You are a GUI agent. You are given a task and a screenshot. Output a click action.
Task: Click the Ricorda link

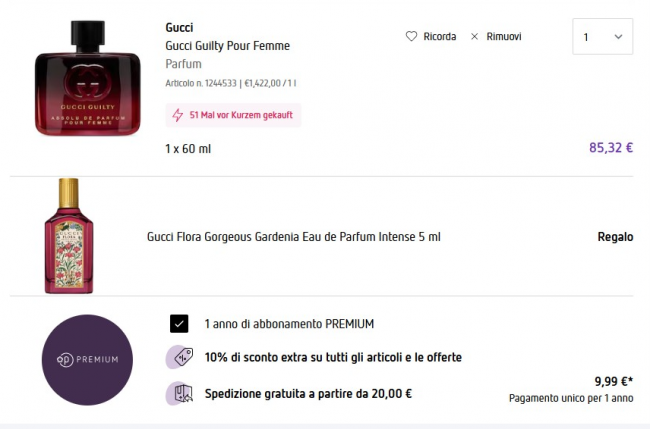pos(439,37)
